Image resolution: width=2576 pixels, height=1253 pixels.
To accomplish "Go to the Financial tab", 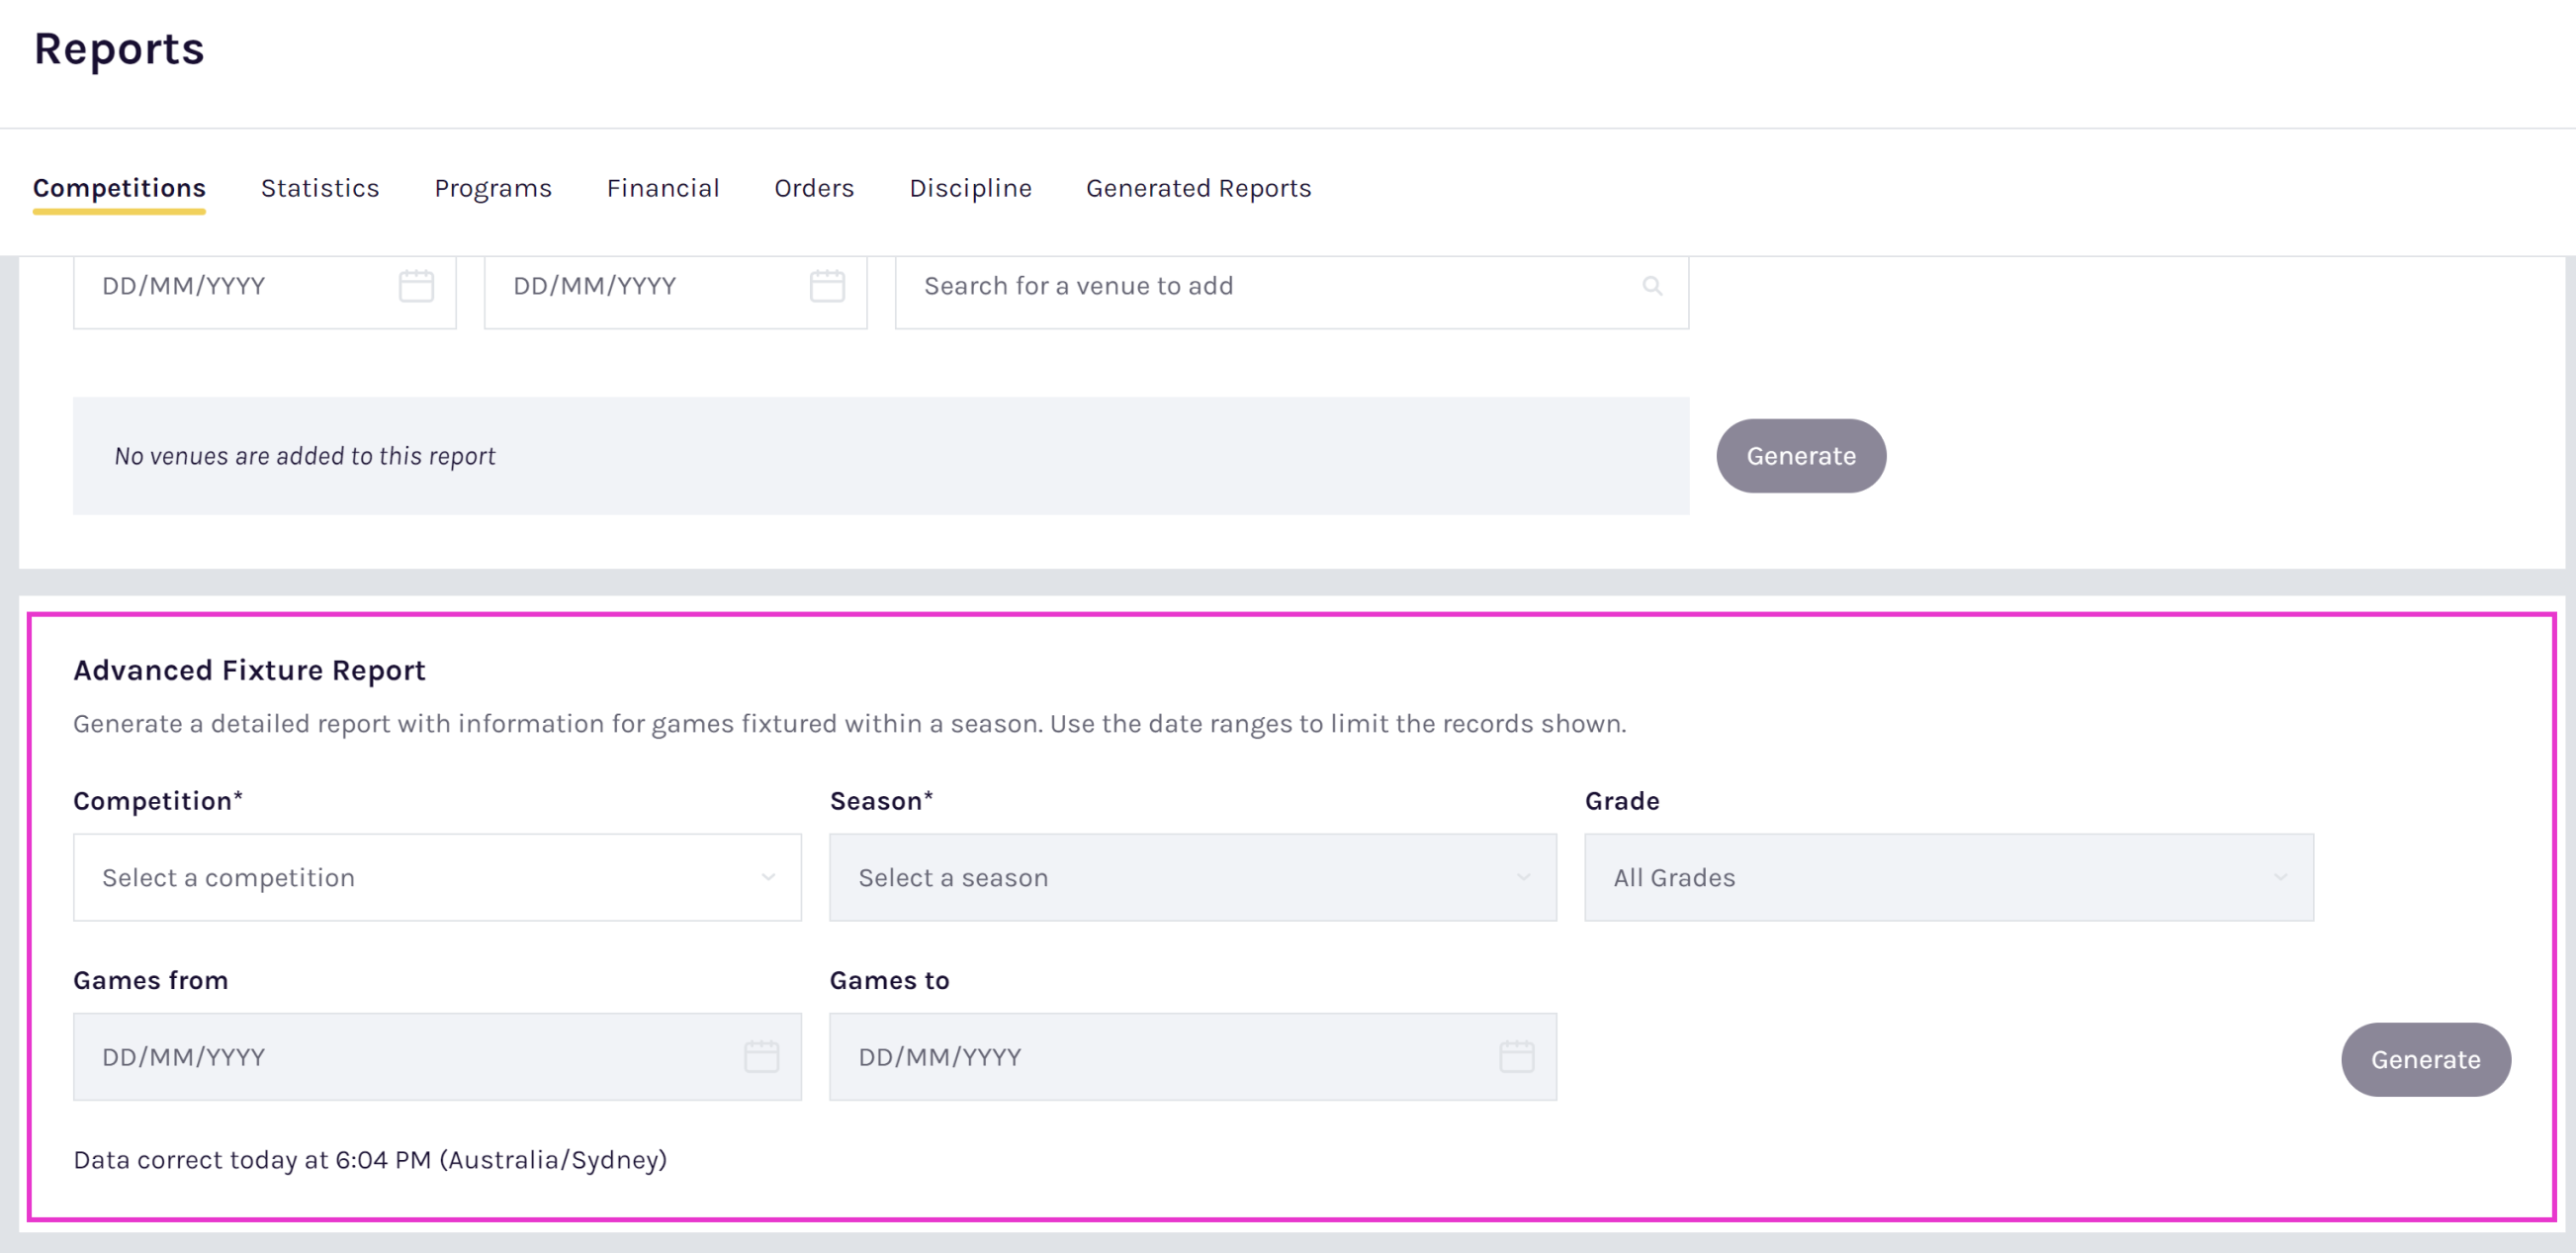I will (x=663, y=188).
